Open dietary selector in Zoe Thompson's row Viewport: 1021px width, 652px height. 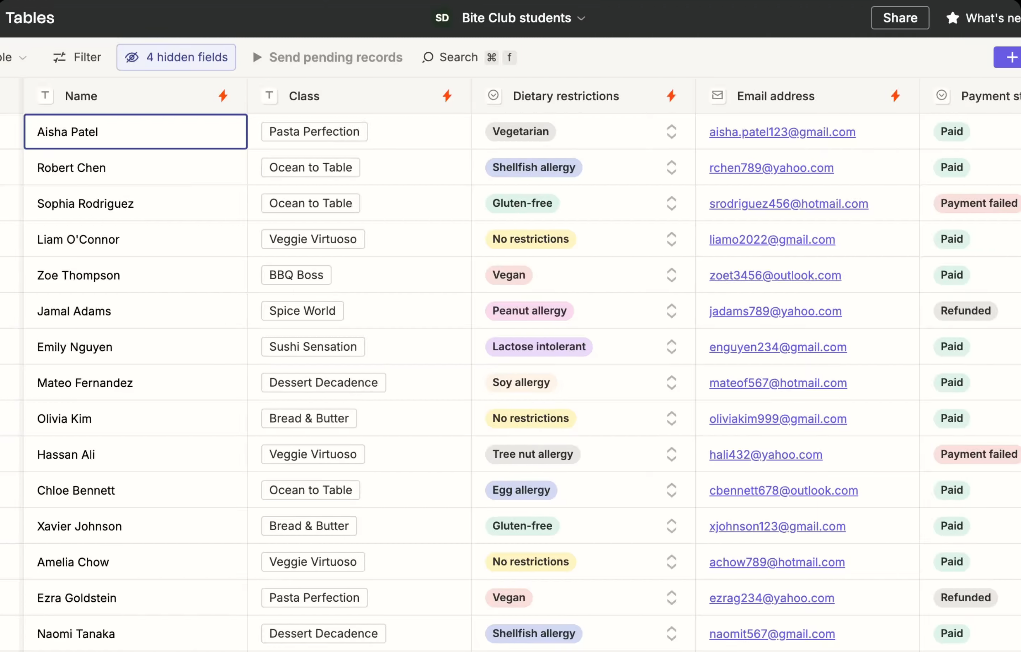click(x=671, y=275)
